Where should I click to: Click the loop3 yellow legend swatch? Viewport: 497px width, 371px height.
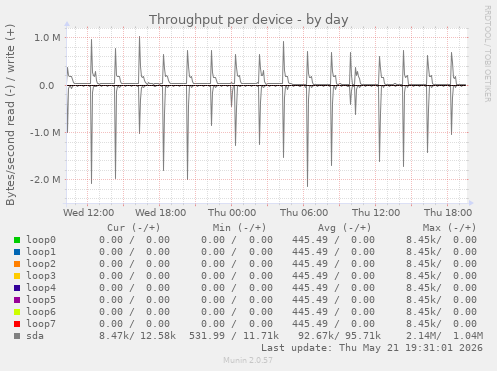coord(17,276)
